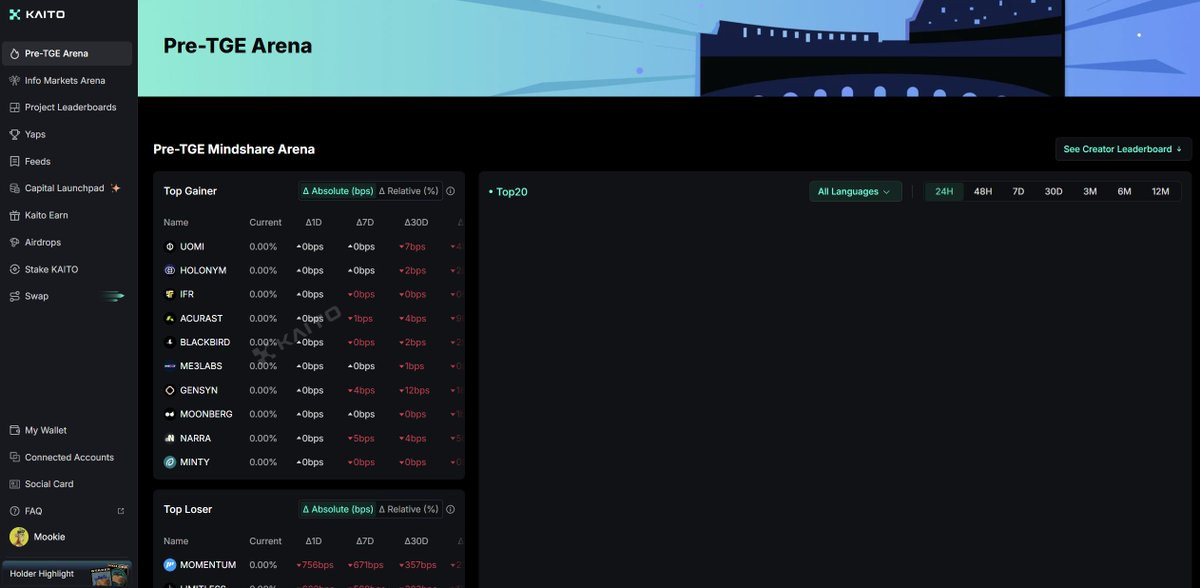Open the Holder Highlight panel
Screen dimensions: 1200x588
pyautogui.click(x=66, y=574)
